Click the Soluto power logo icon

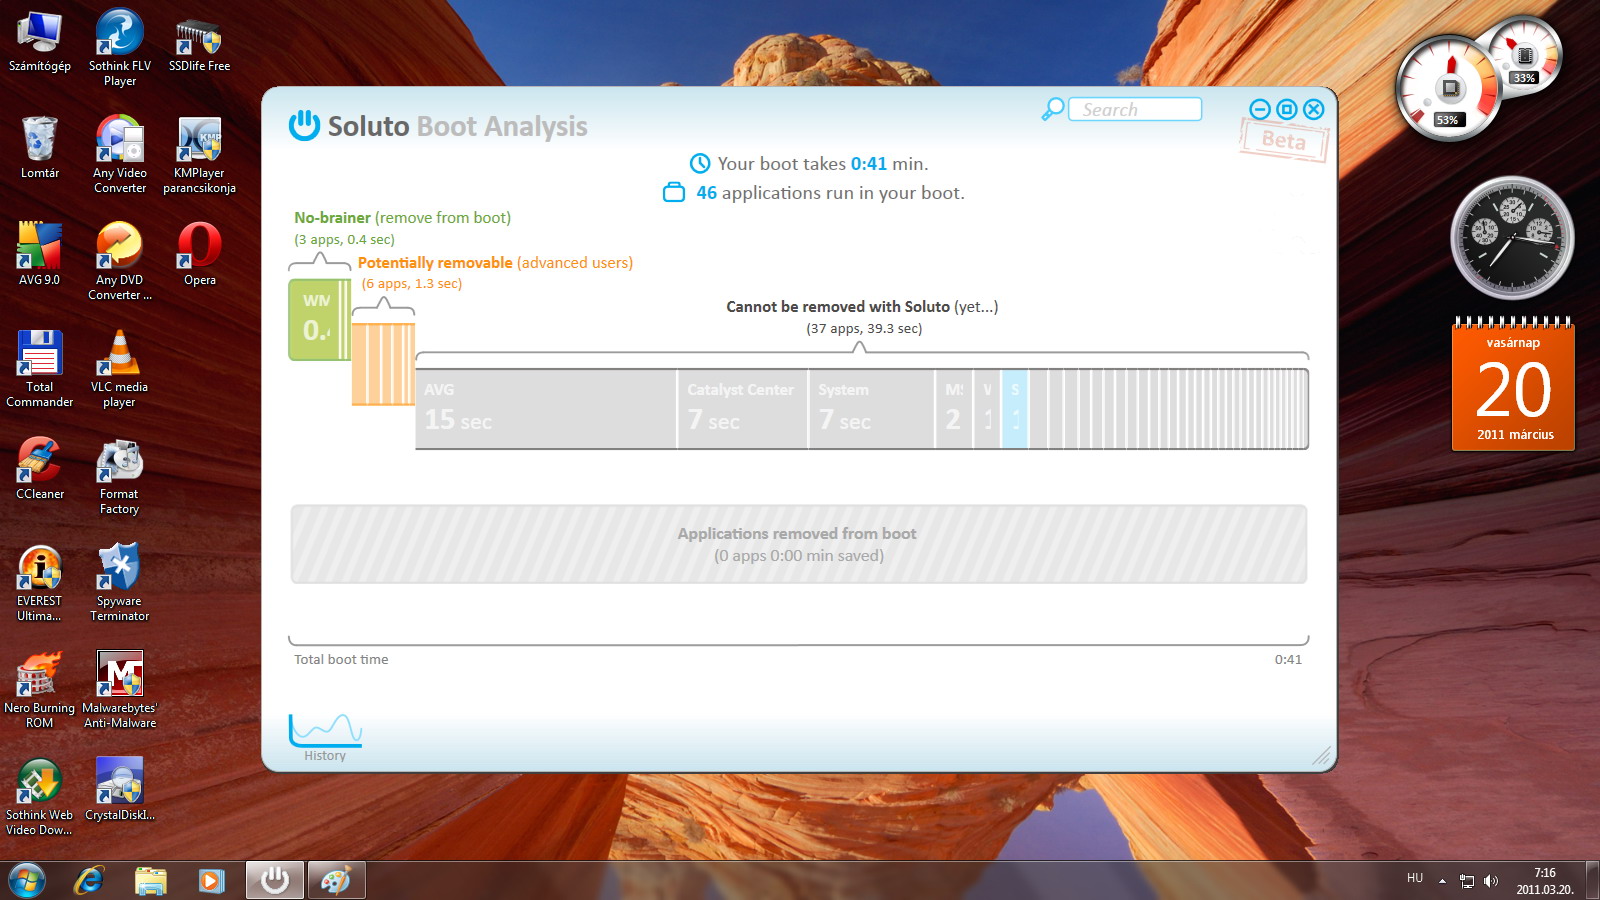pos(304,125)
